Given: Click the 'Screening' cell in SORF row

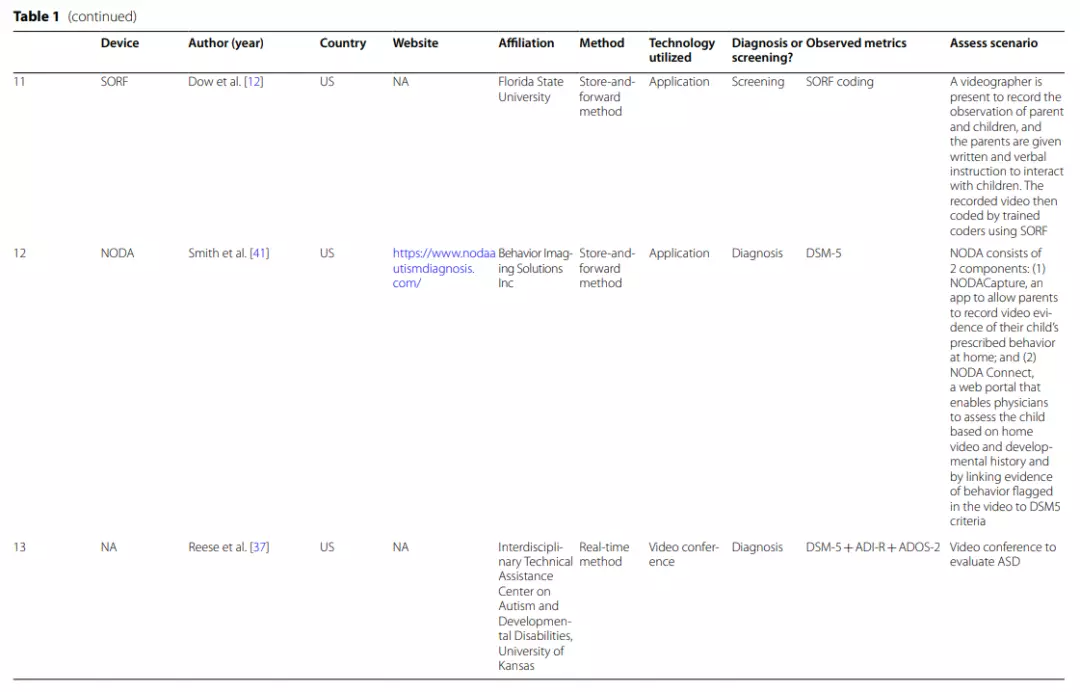Looking at the screenshot, I should [x=758, y=81].
